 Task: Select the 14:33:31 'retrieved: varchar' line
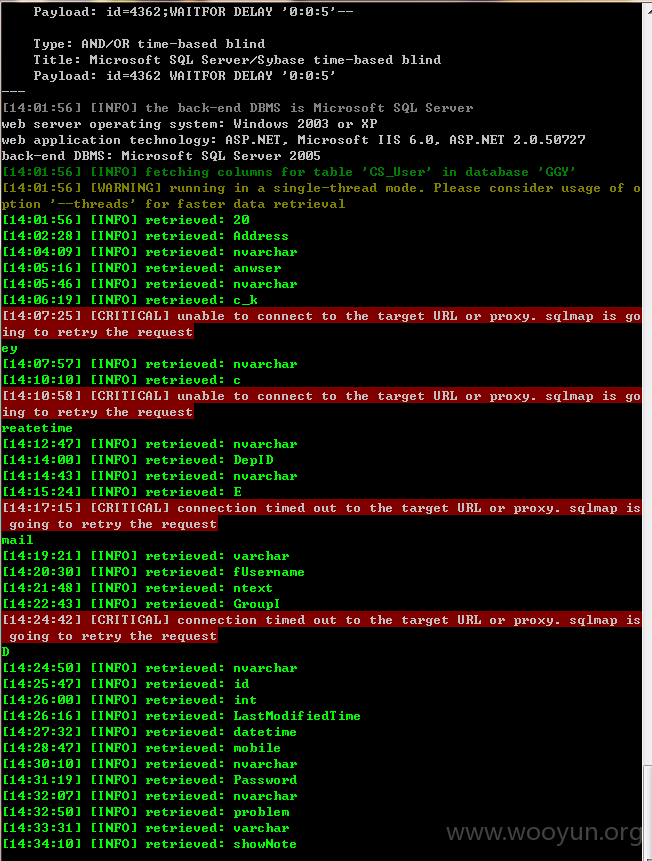[146, 828]
